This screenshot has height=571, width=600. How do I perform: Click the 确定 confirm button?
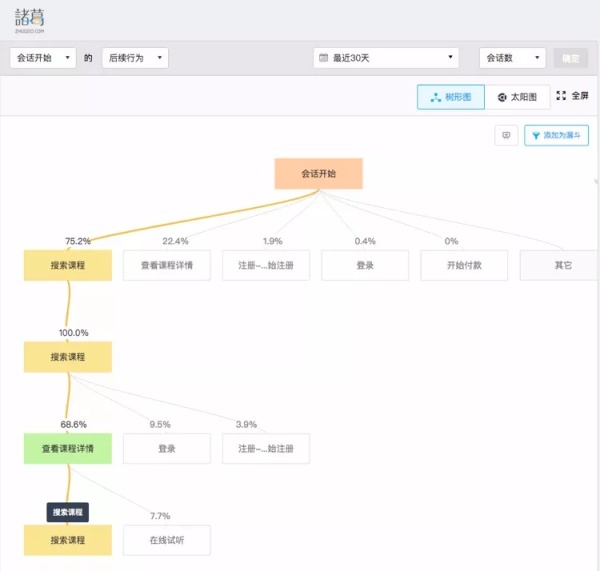click(570, 58)
